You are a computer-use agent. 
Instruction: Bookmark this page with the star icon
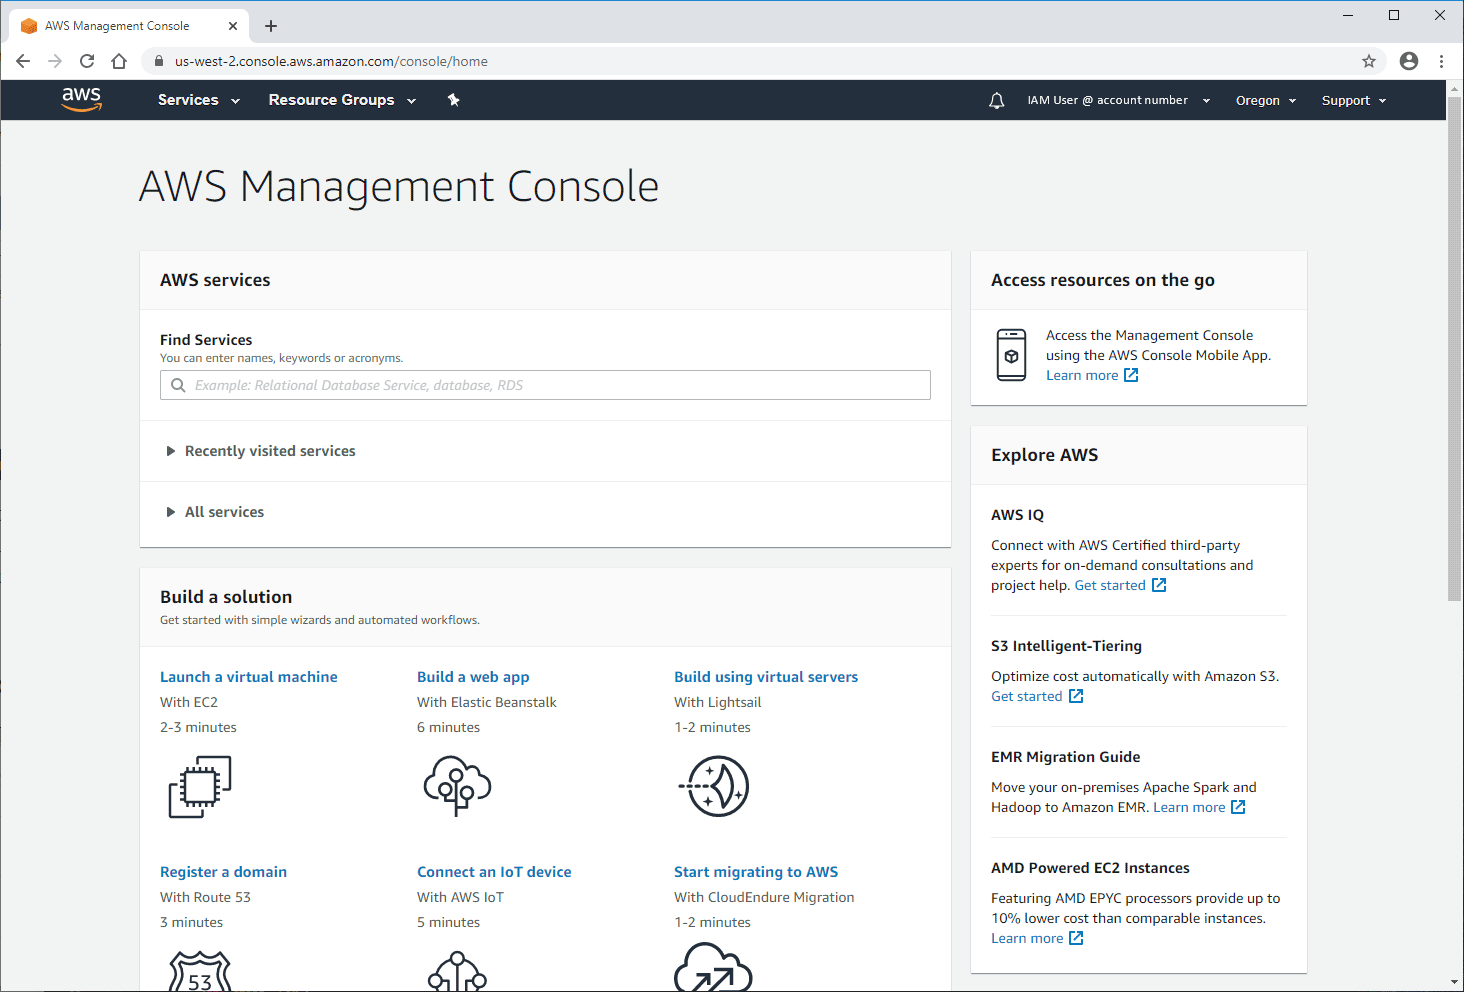[x=1369, y=61]
